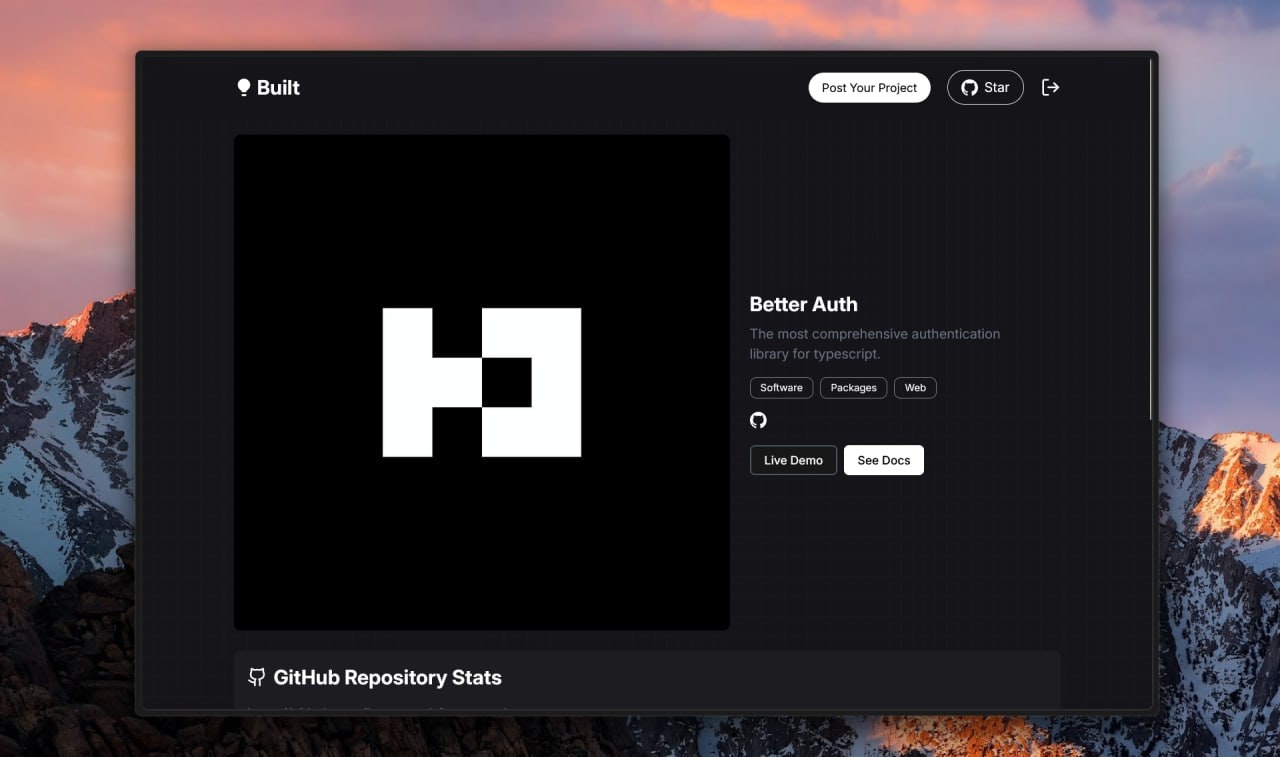Click the Live Demo button
The image size is (1280, 757).
tap(793, 460)
